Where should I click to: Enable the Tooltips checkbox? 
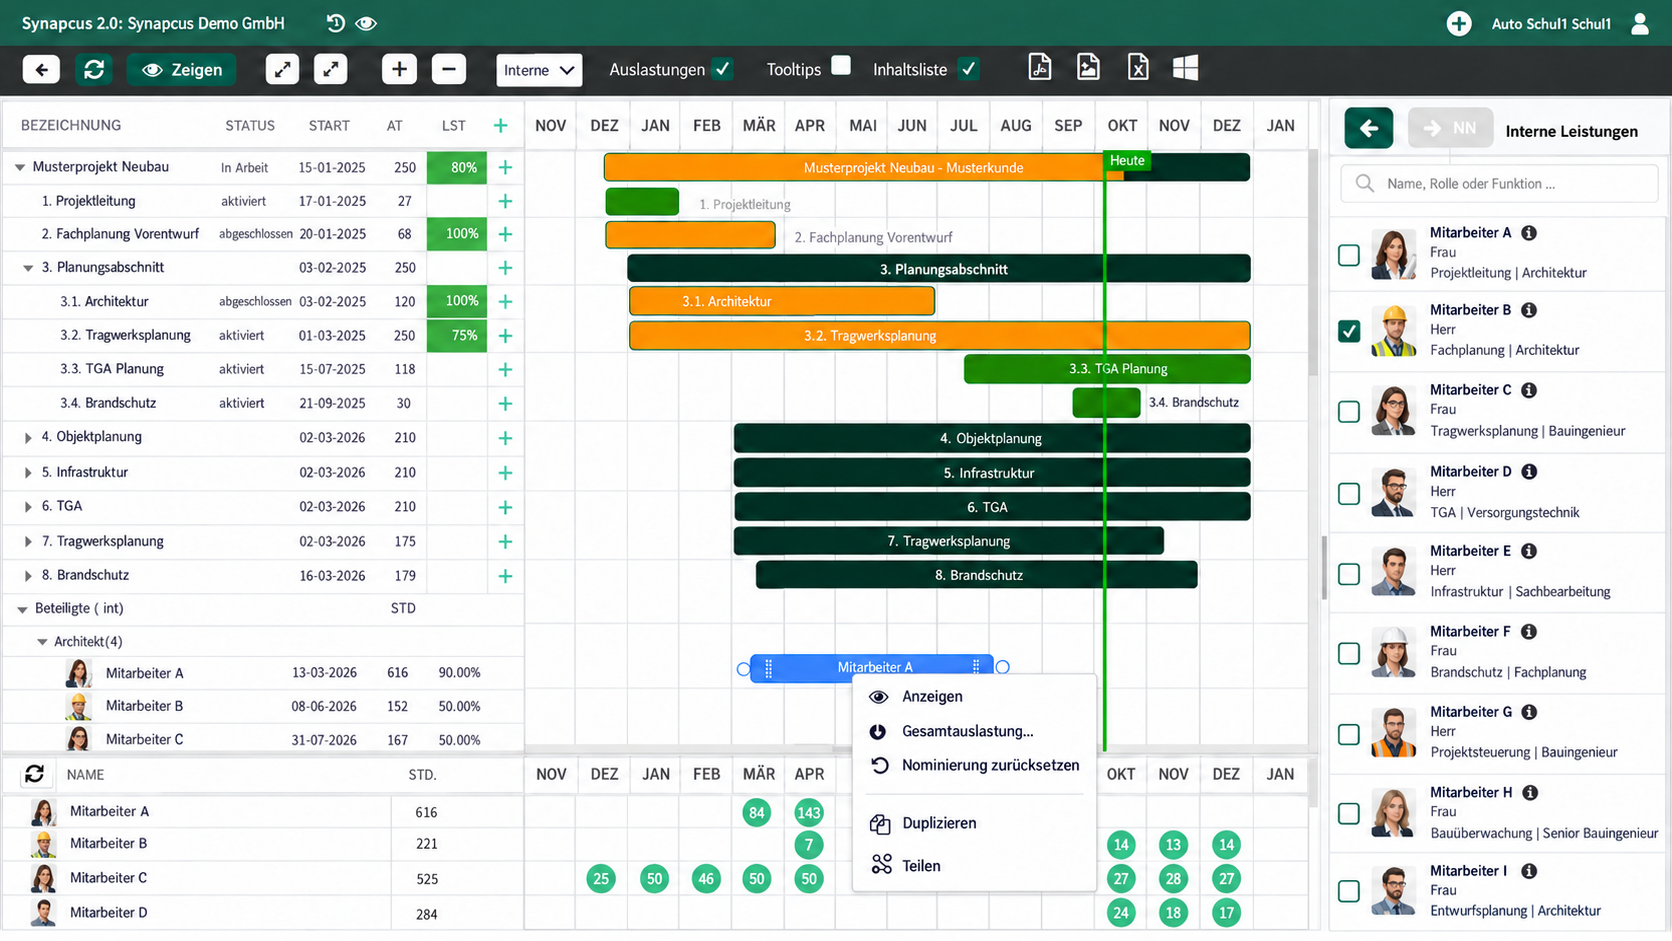(841, 65)
